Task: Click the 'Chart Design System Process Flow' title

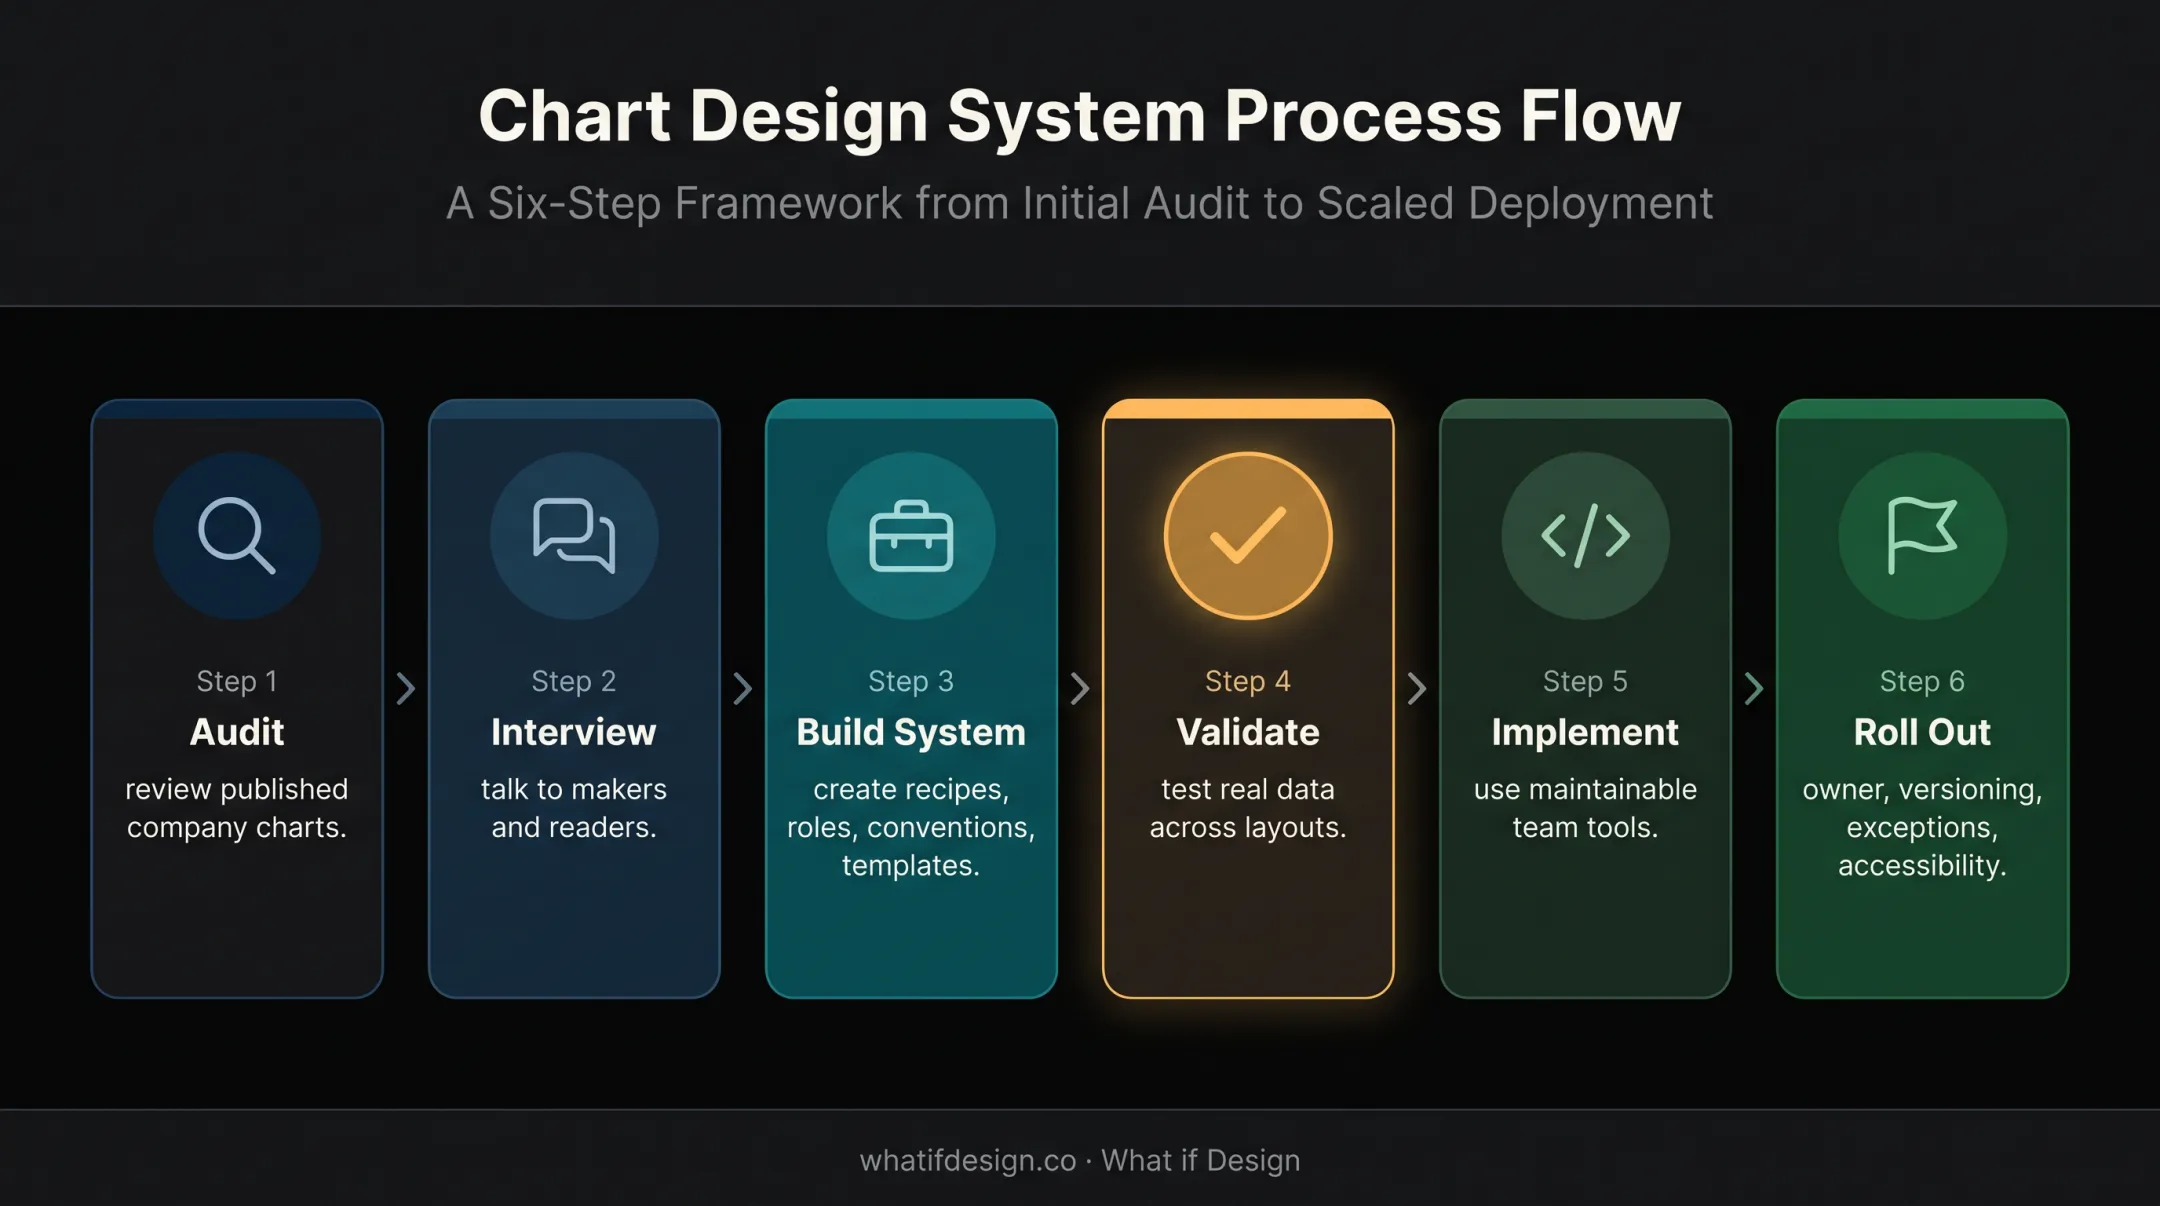Action: [1080, 116]
